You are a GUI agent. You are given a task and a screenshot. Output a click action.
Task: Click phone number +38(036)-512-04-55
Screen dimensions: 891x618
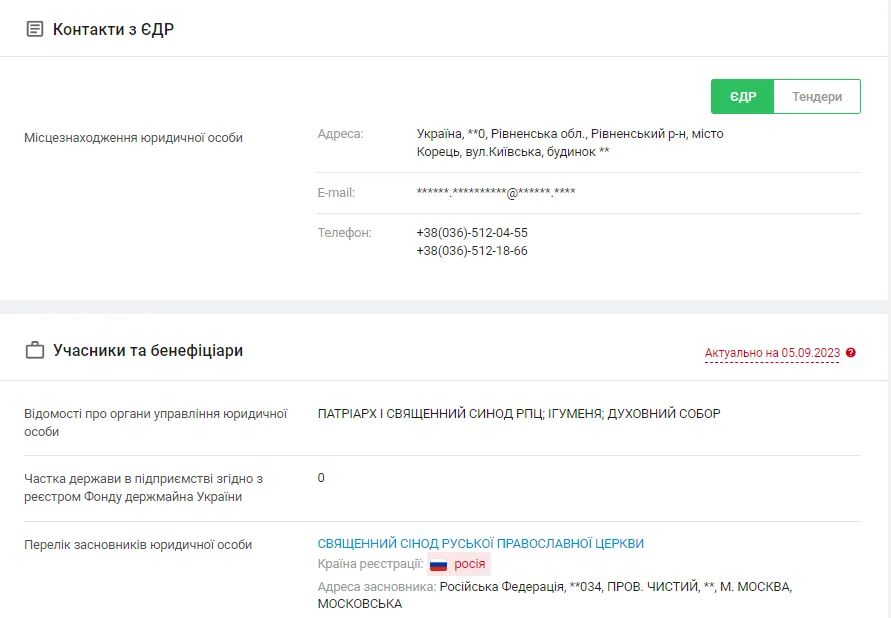(472, 233)
